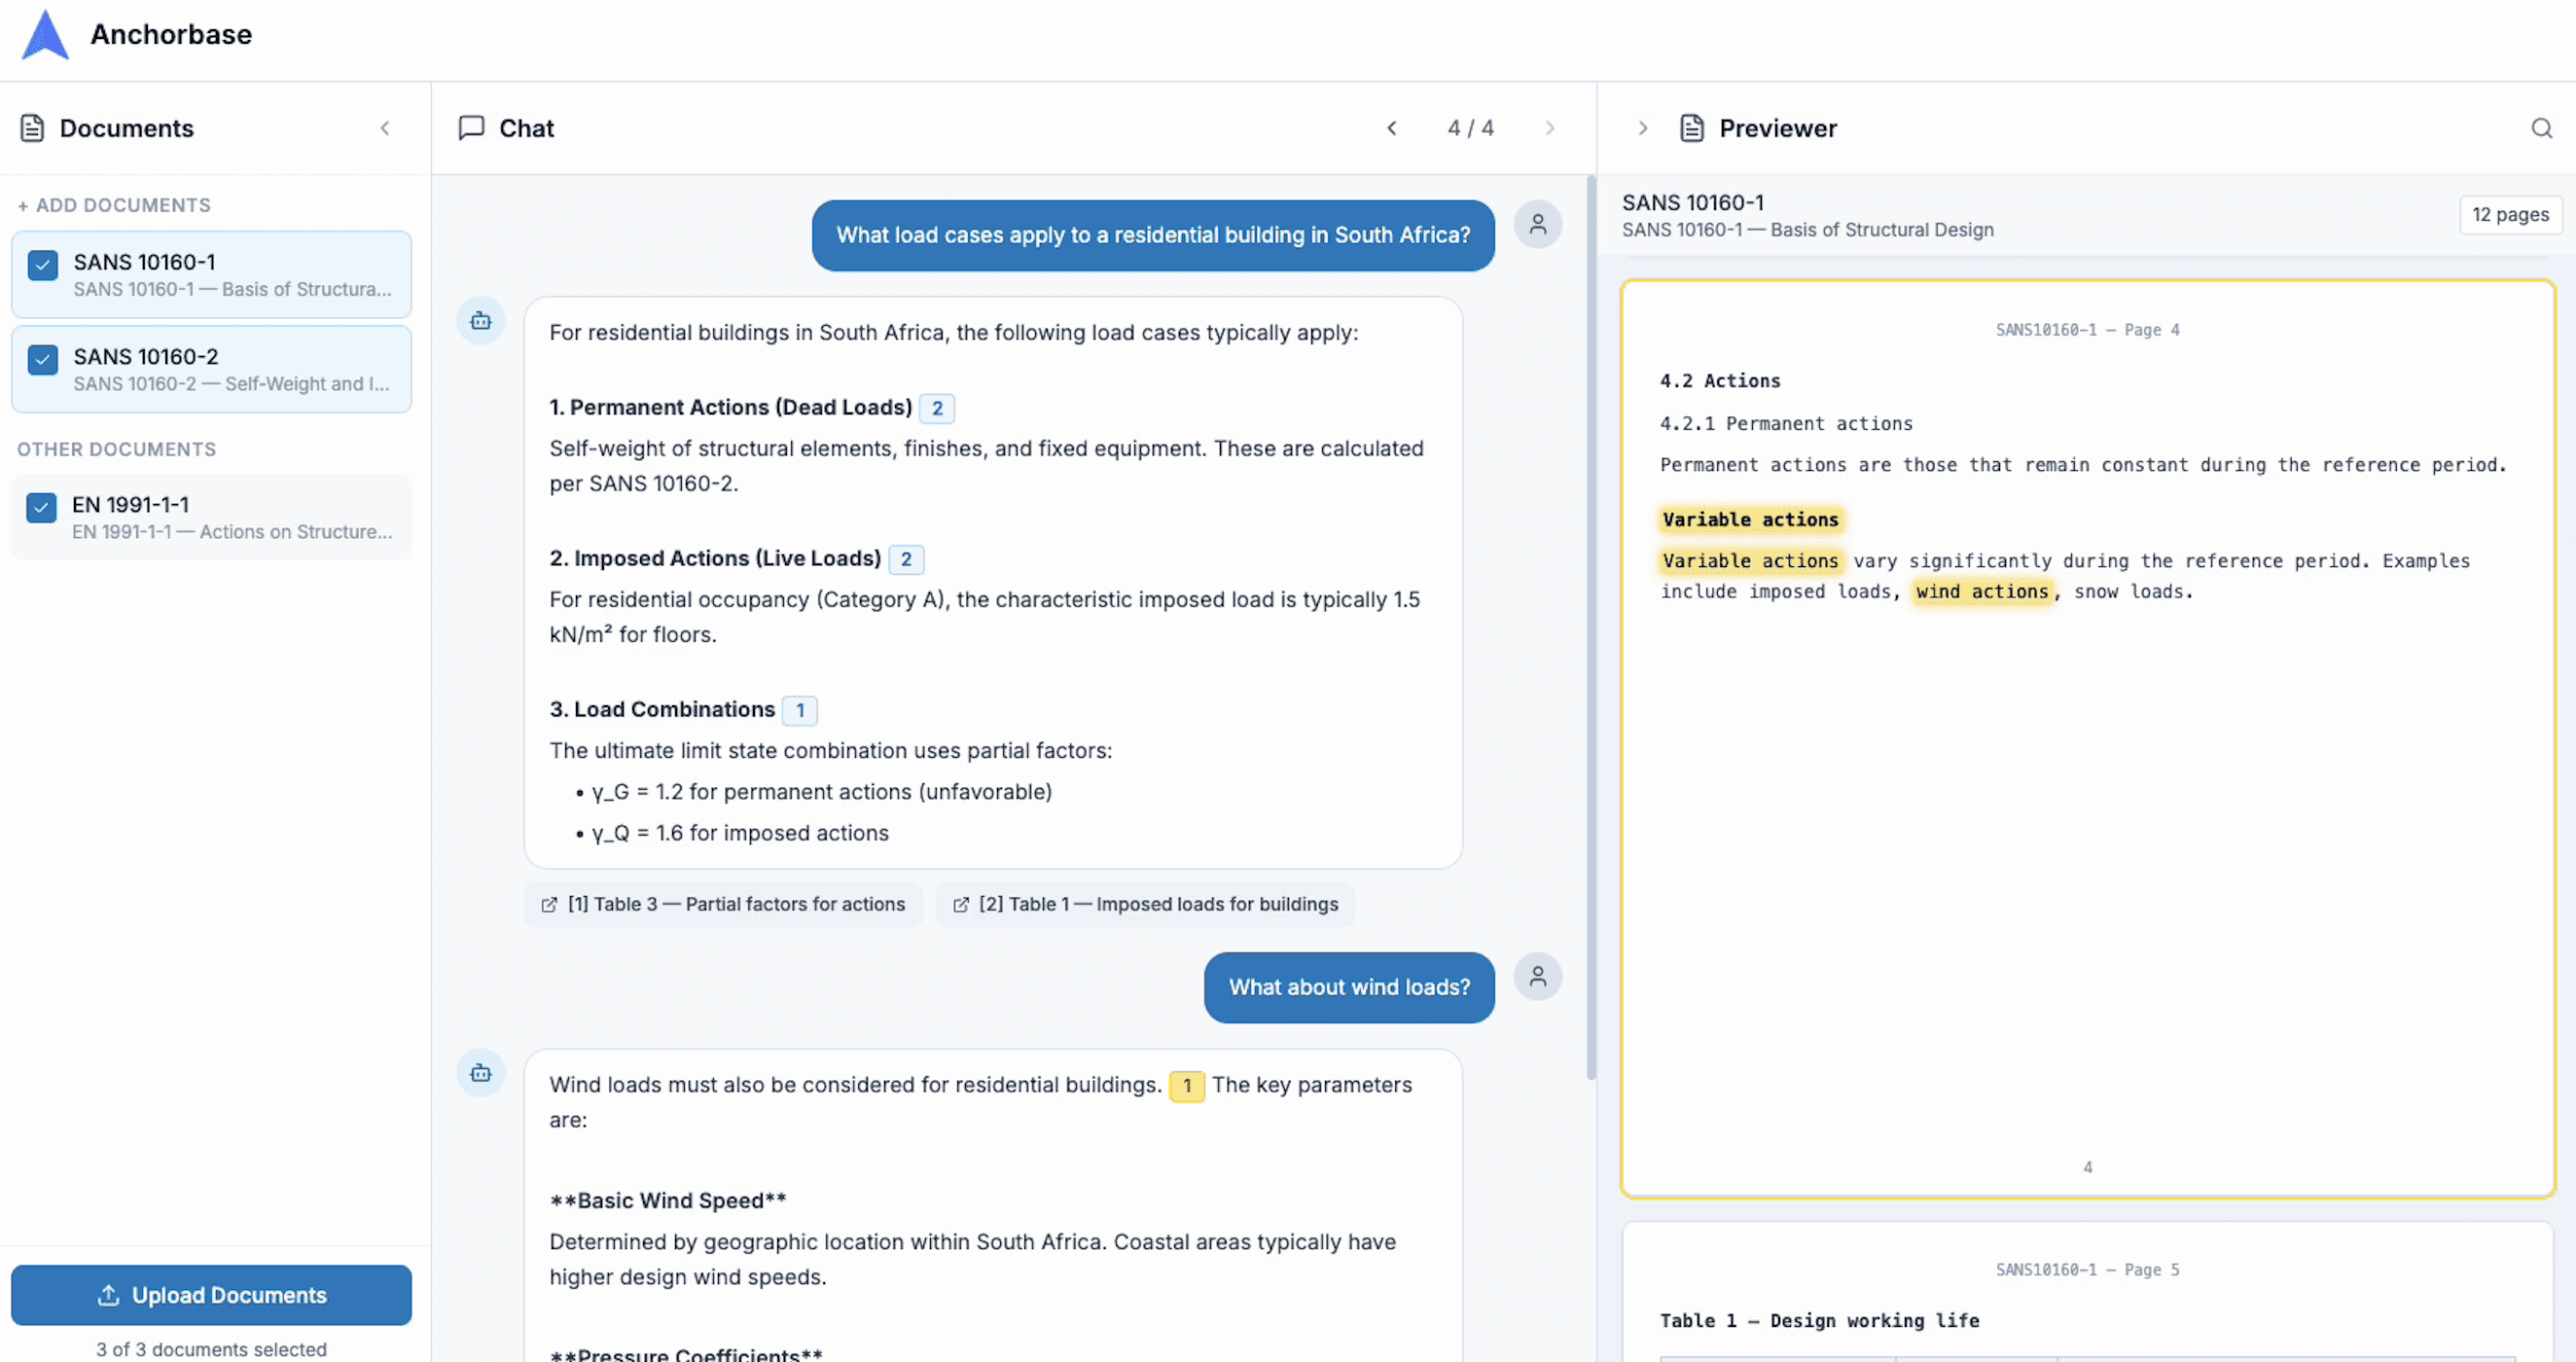Click the user avatar beside wind loads question
The height and width of the screenshot is (1362, 2576).
point(1537,976)
